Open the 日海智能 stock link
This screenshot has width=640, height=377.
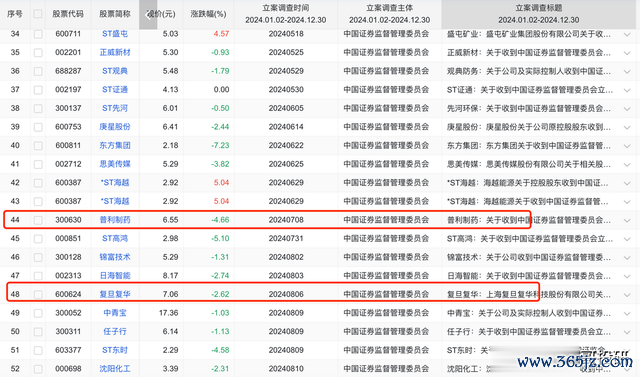pyautogui.click(x=115, y=276)
